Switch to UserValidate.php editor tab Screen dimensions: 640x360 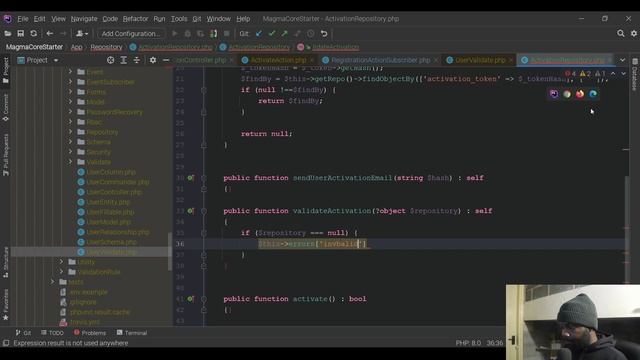point(480,60)
